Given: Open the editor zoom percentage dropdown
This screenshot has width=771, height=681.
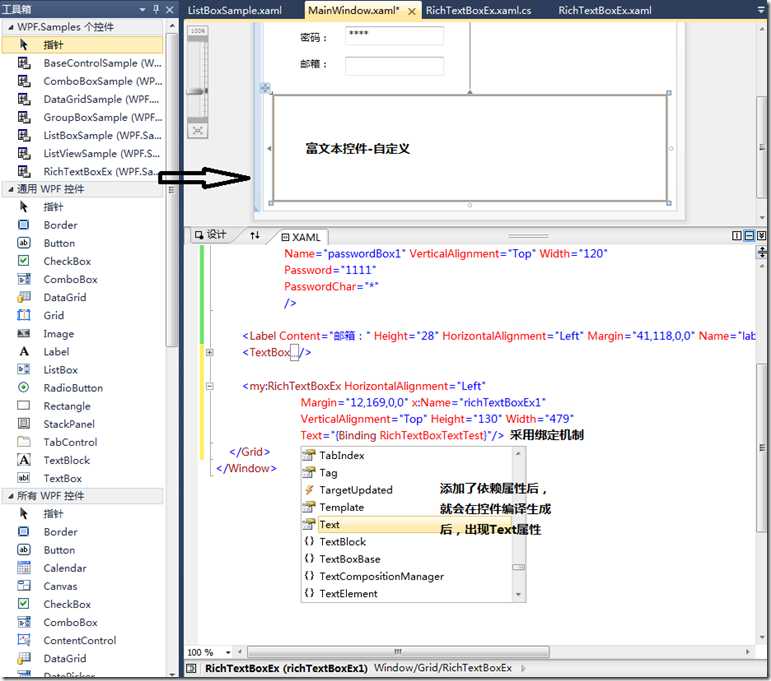Looking at the screenshot, I should (228, 652).
